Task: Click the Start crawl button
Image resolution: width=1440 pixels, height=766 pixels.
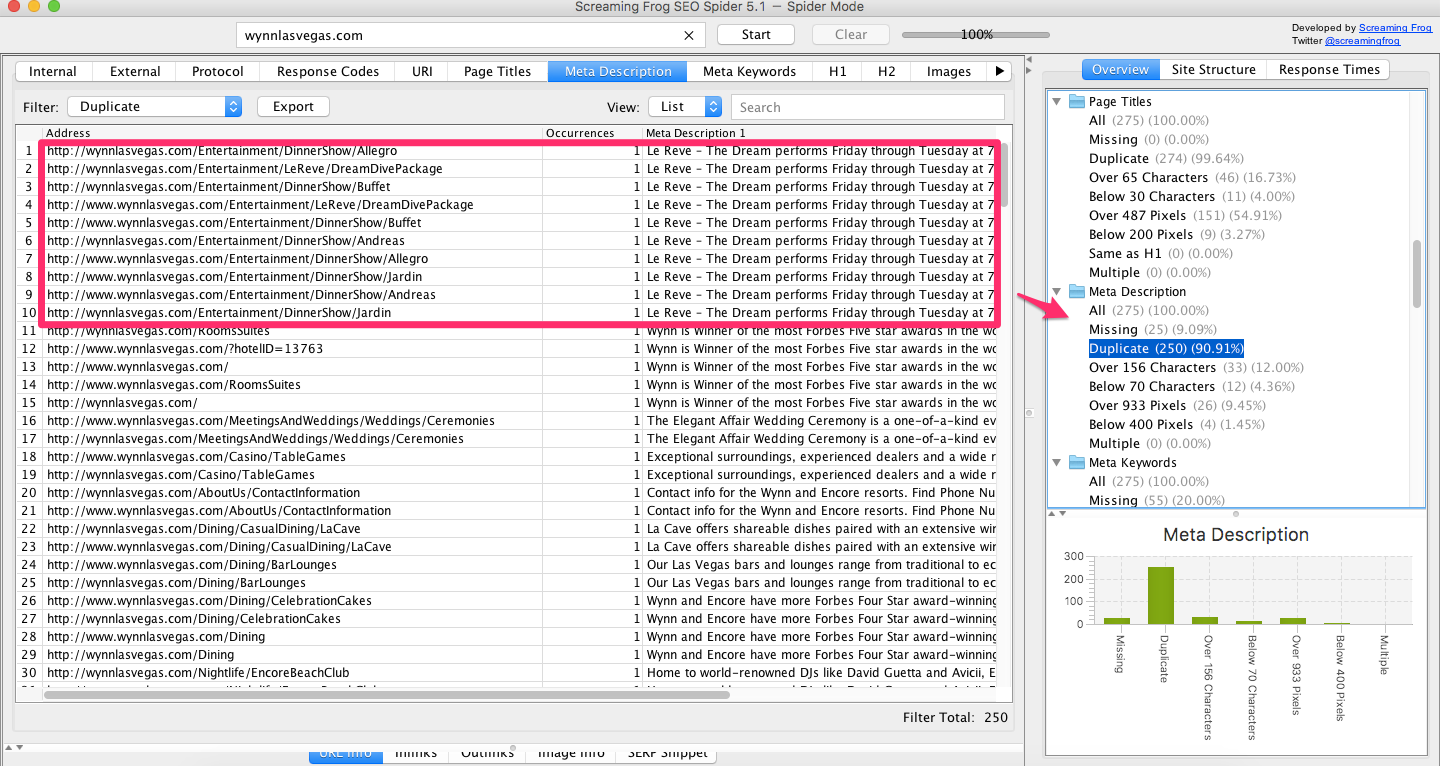Action: (756, 34)
